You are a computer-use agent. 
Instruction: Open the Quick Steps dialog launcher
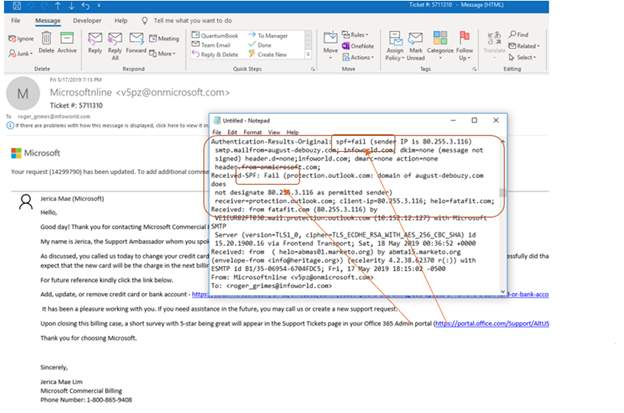[313, 69]
